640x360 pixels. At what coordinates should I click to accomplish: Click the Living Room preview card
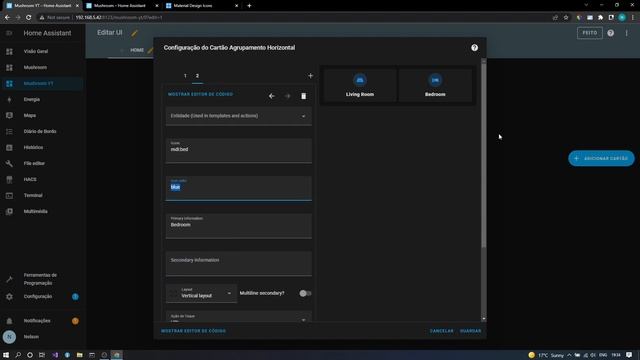pyautogui.click(x=360, y=86)
